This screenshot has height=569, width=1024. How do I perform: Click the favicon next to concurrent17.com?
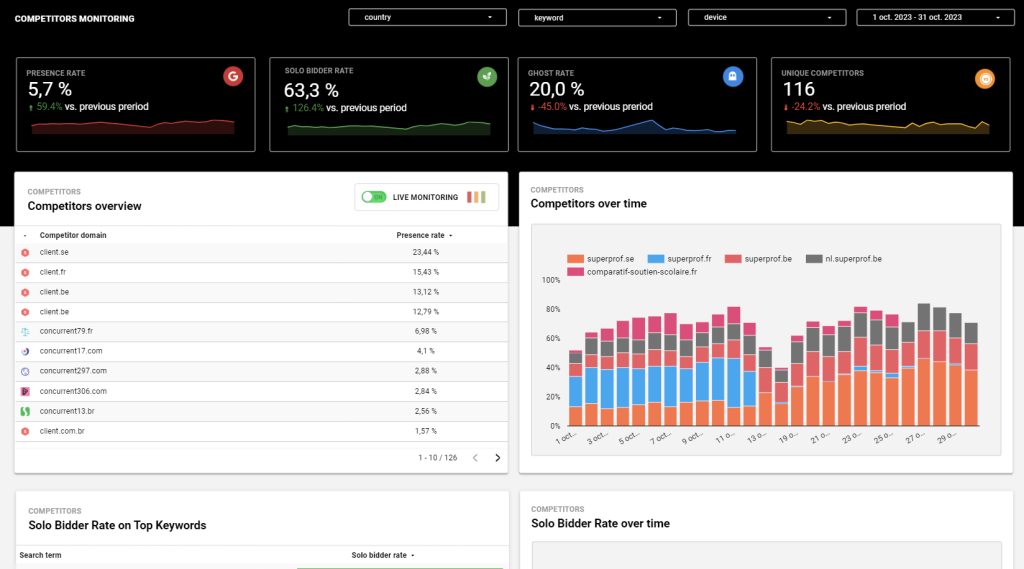click(25, 351)
